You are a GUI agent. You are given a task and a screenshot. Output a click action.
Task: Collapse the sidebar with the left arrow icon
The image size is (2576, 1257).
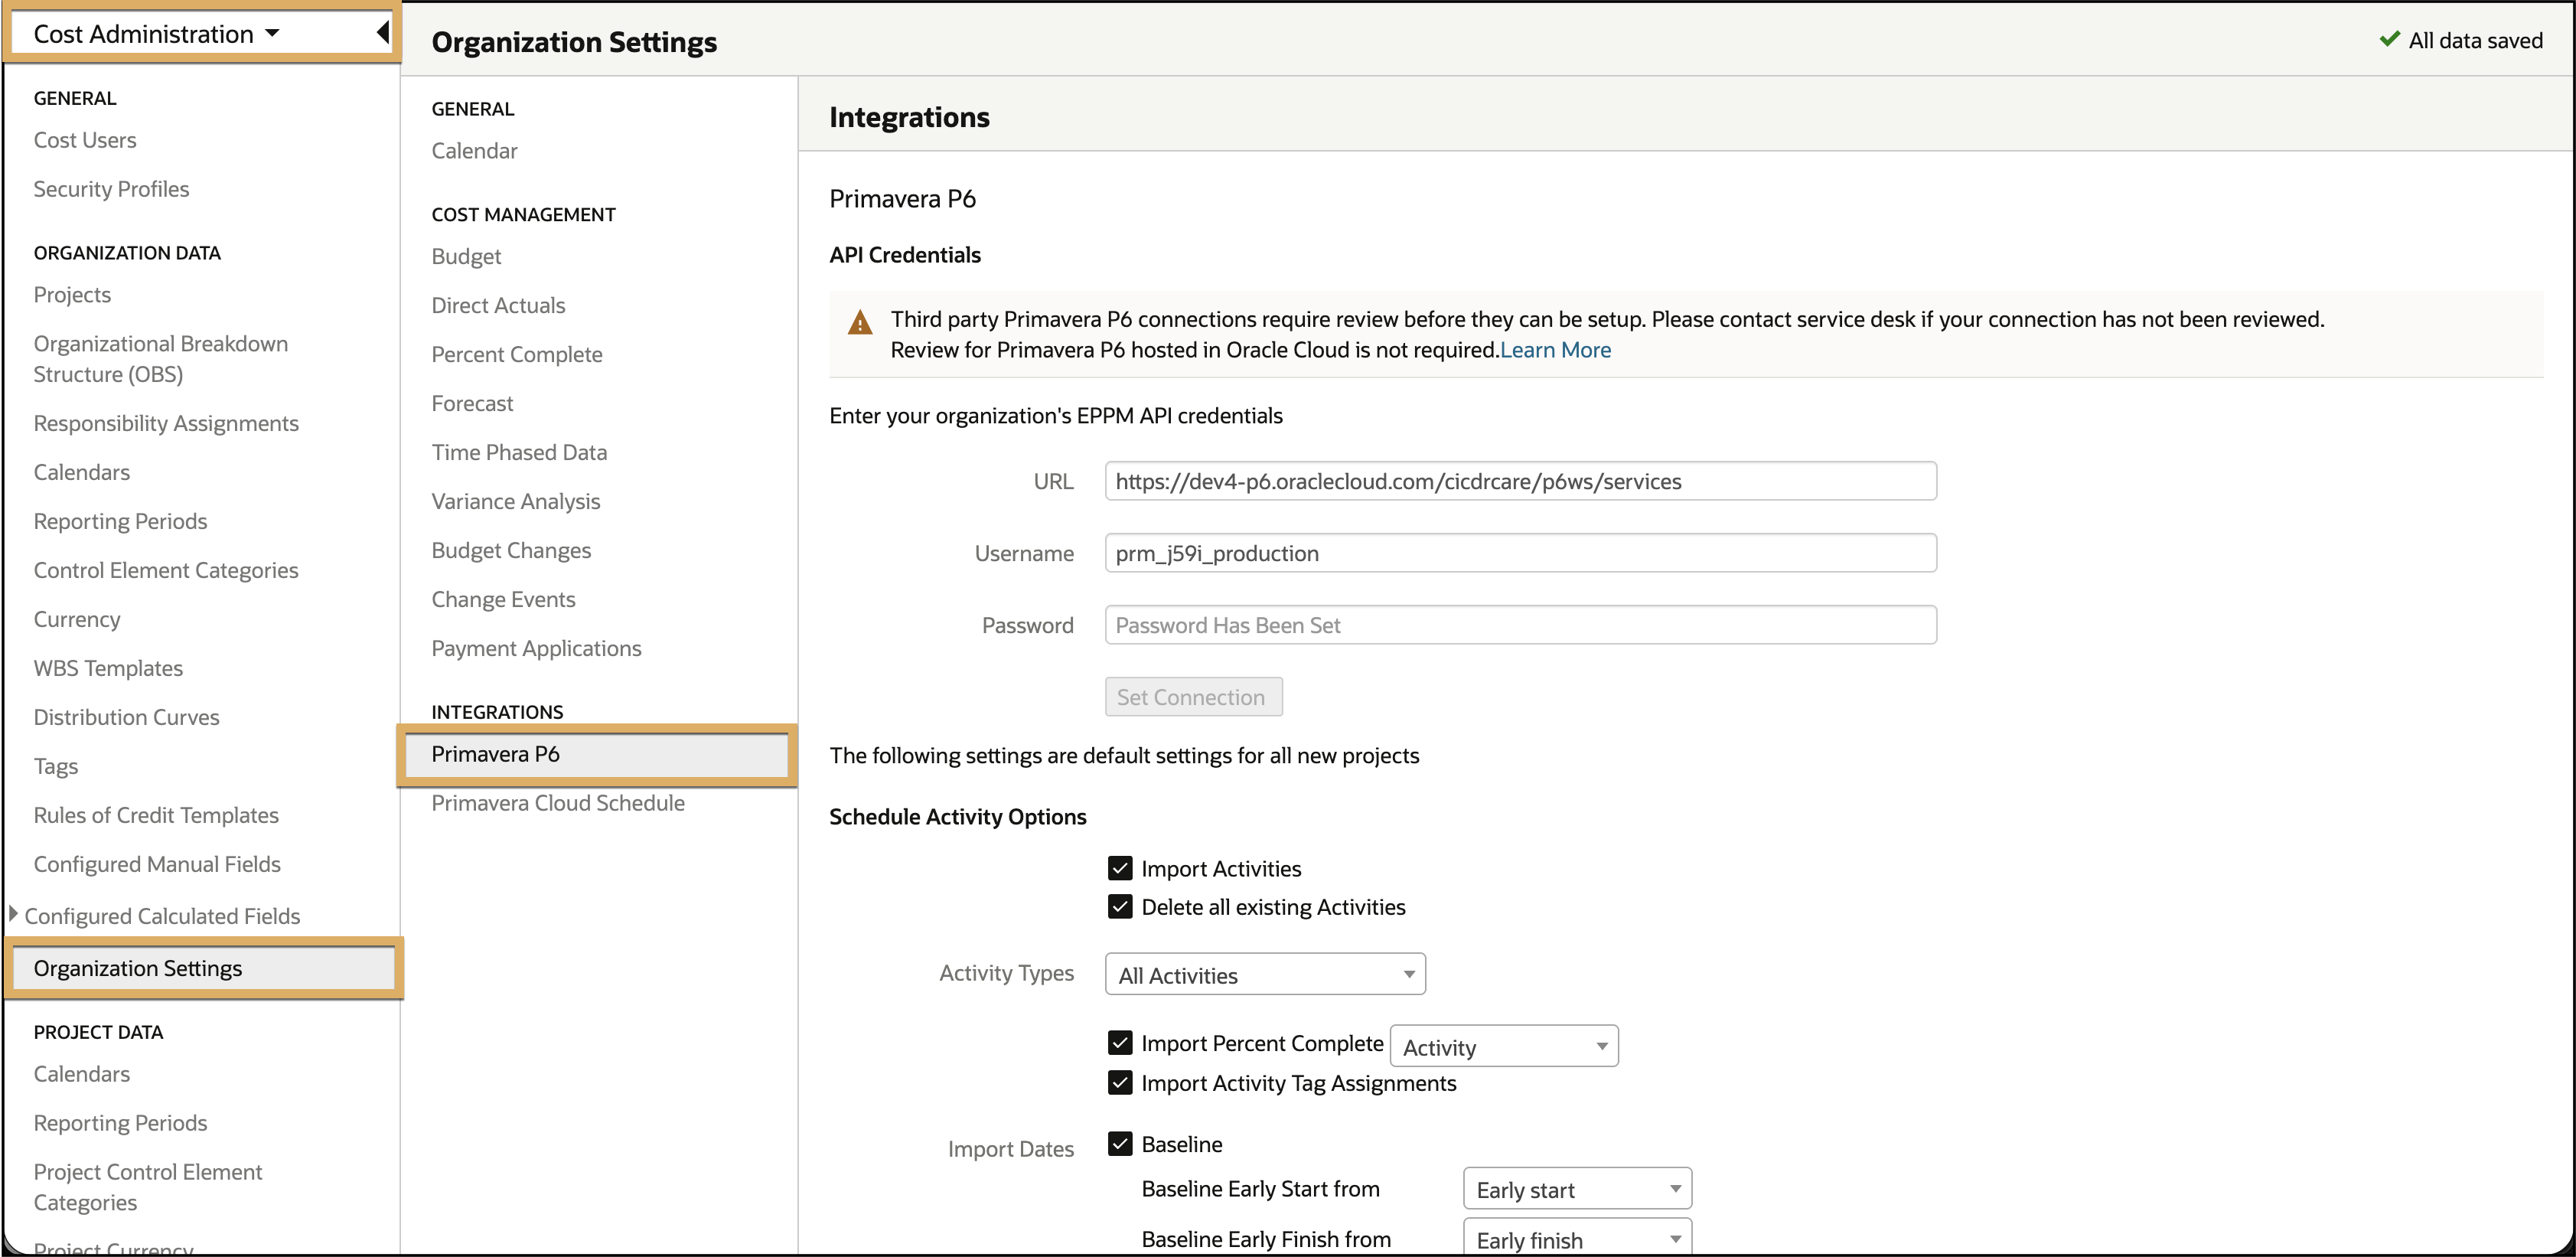click(x=382, y=33)
